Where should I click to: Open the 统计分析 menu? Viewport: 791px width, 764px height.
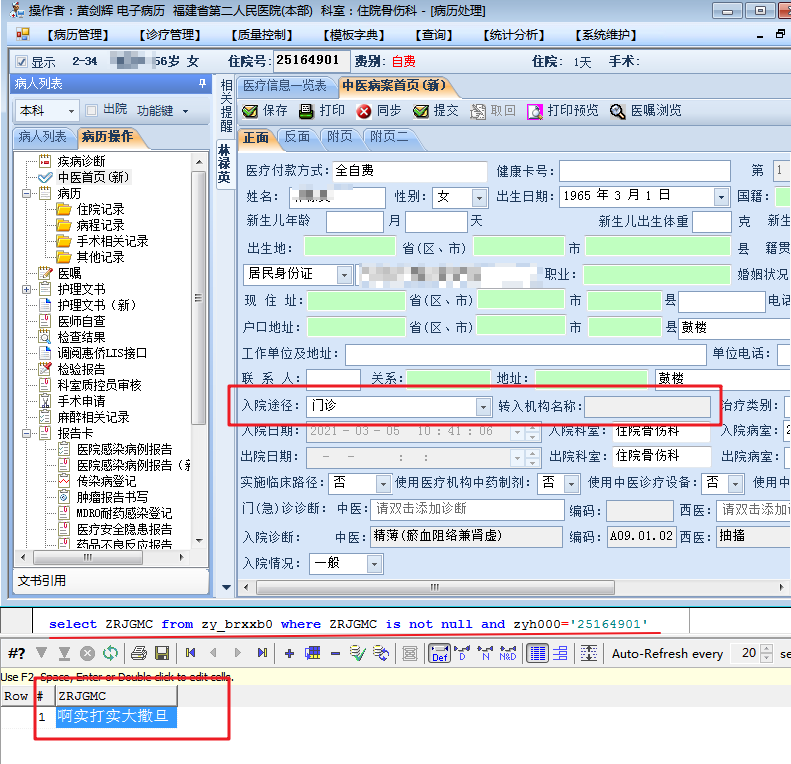click(514, 35)
